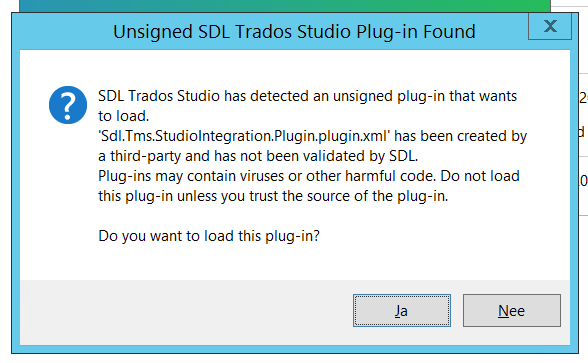Click the gray footer area left of Ja
Screen dimensions: 588x363
coord(184,311)
